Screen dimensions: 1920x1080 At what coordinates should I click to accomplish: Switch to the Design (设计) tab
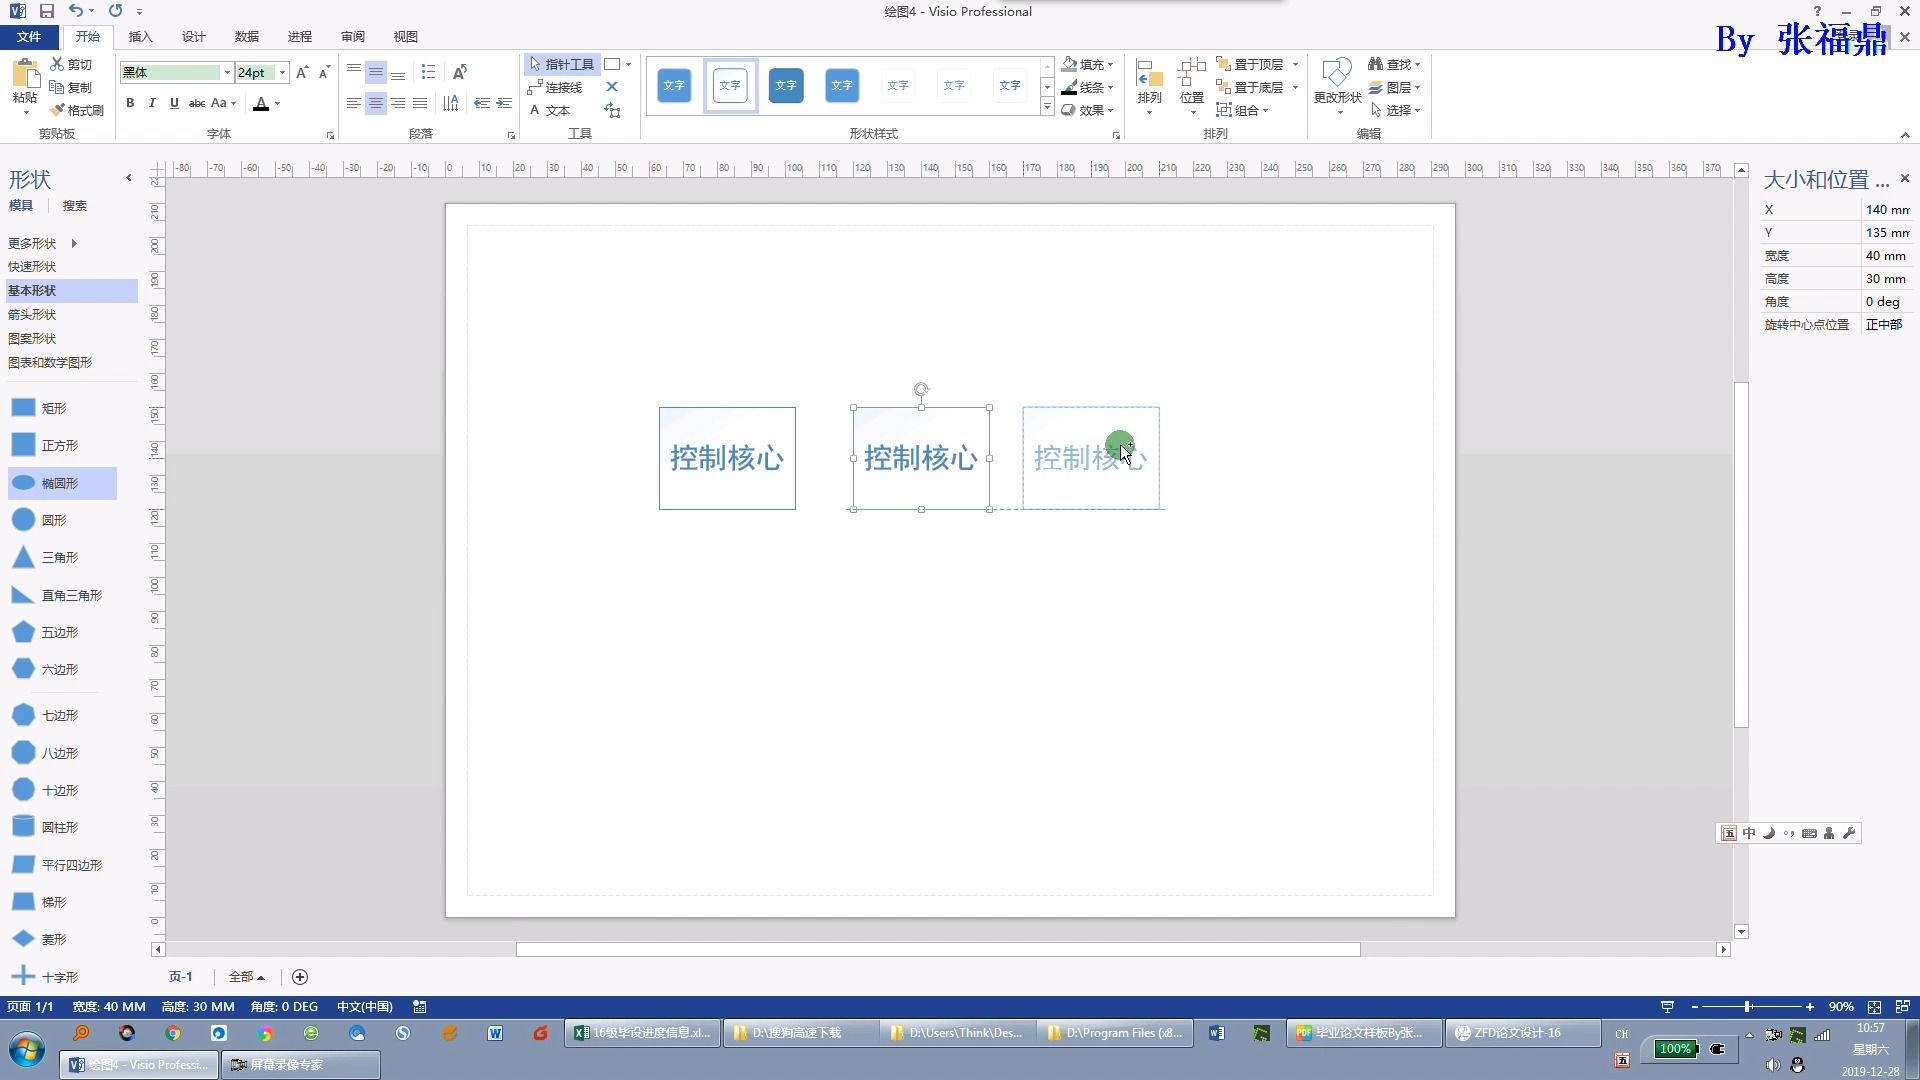pyautogui.click(x=194, y=37)
